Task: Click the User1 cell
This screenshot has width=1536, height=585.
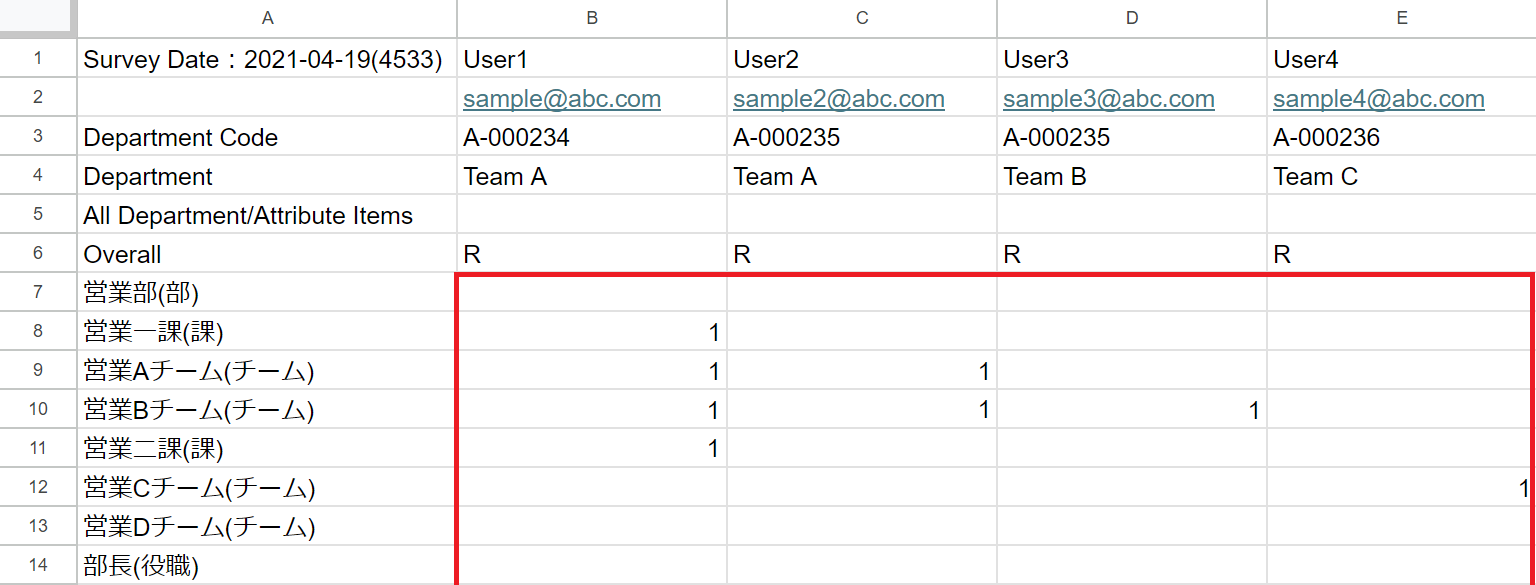Action: (x=495, y=60)
